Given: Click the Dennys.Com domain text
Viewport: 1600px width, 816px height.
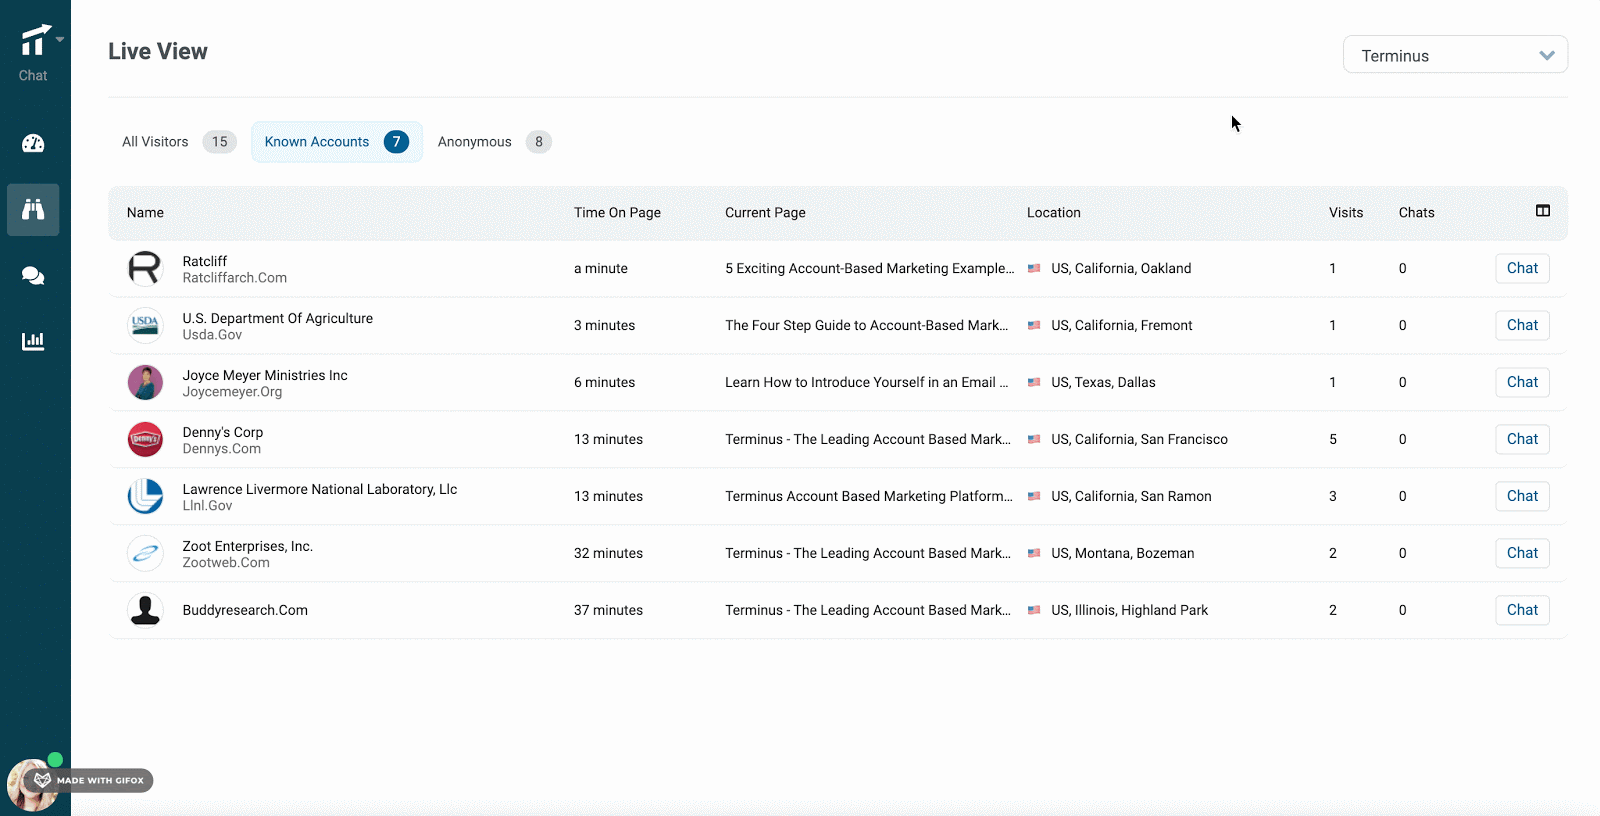Looking at the screenshot, I should (221, 449).
